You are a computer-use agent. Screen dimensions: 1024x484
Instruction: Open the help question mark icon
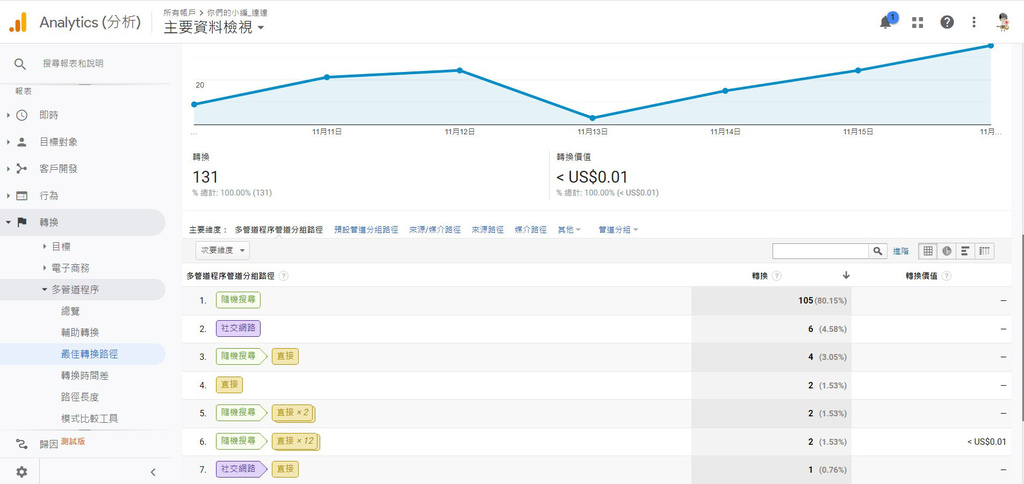(947, 22)
